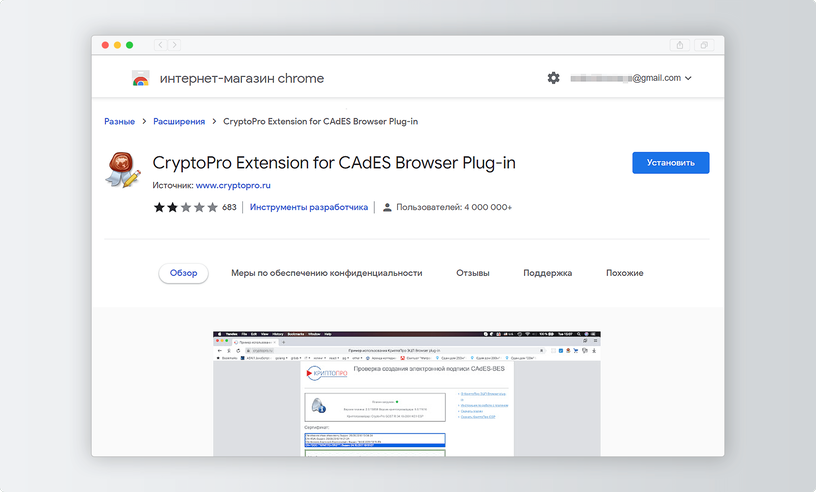Click the star rating with 683 reviews
The image size is (816, 492).
(x=186, y=207)
